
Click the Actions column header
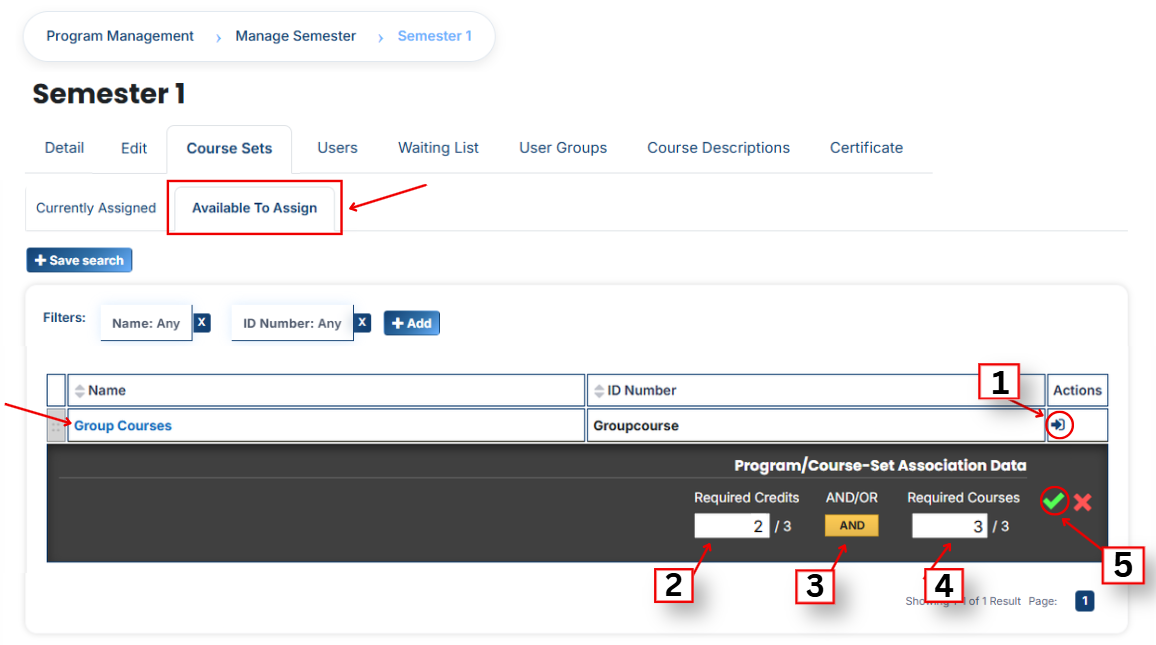(1077, 391)
